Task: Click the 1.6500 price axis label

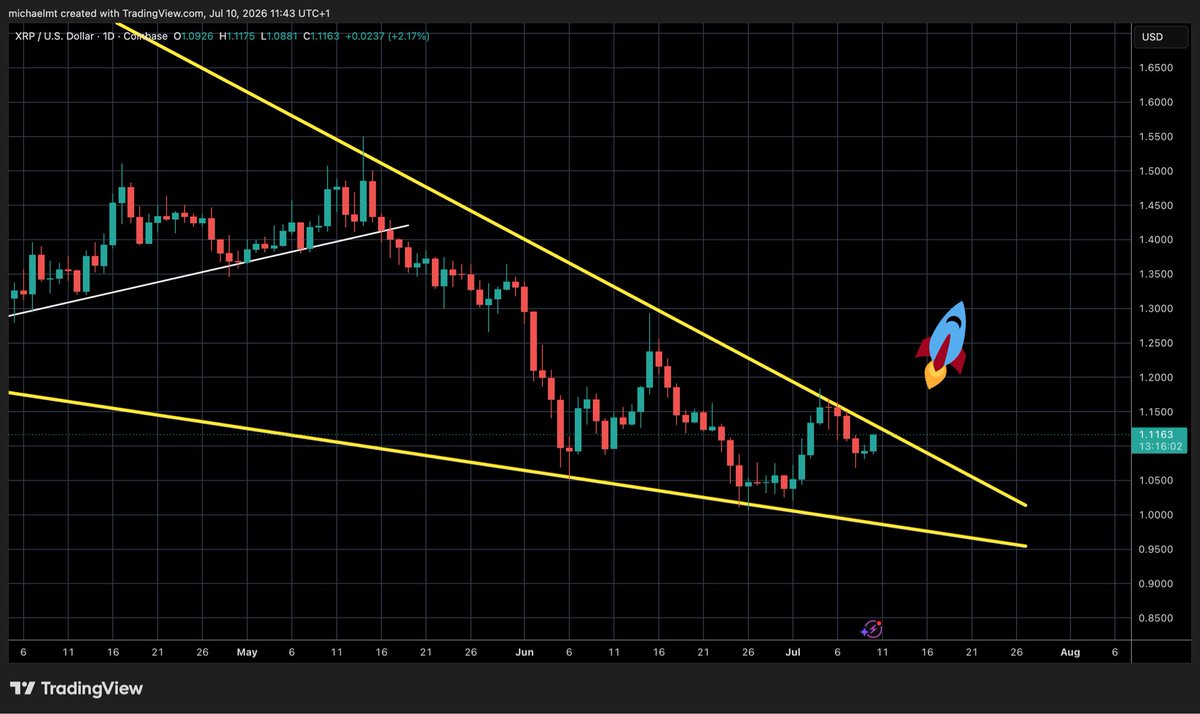Action: pyautogui.click(x=1157, y=68)
